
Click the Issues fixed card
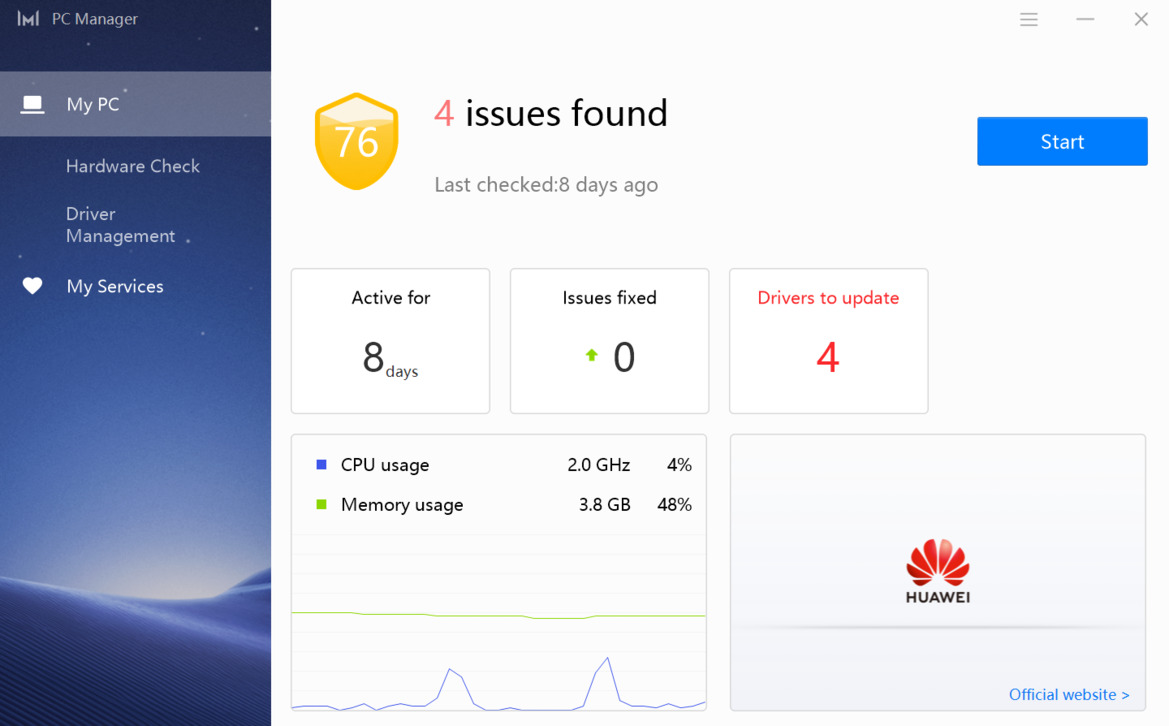(x=610, y=341)
